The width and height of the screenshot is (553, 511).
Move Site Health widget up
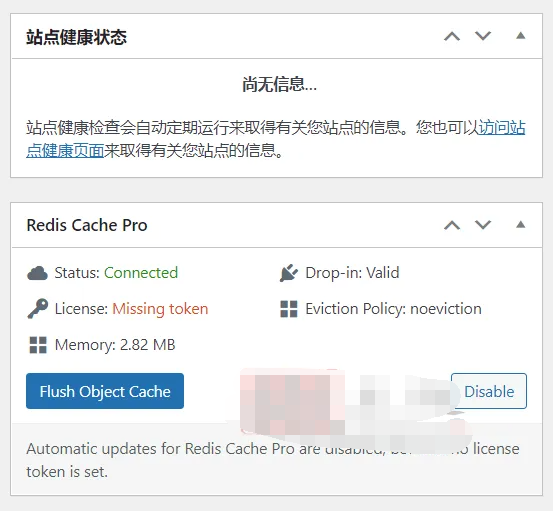click(x=452, y=36)
